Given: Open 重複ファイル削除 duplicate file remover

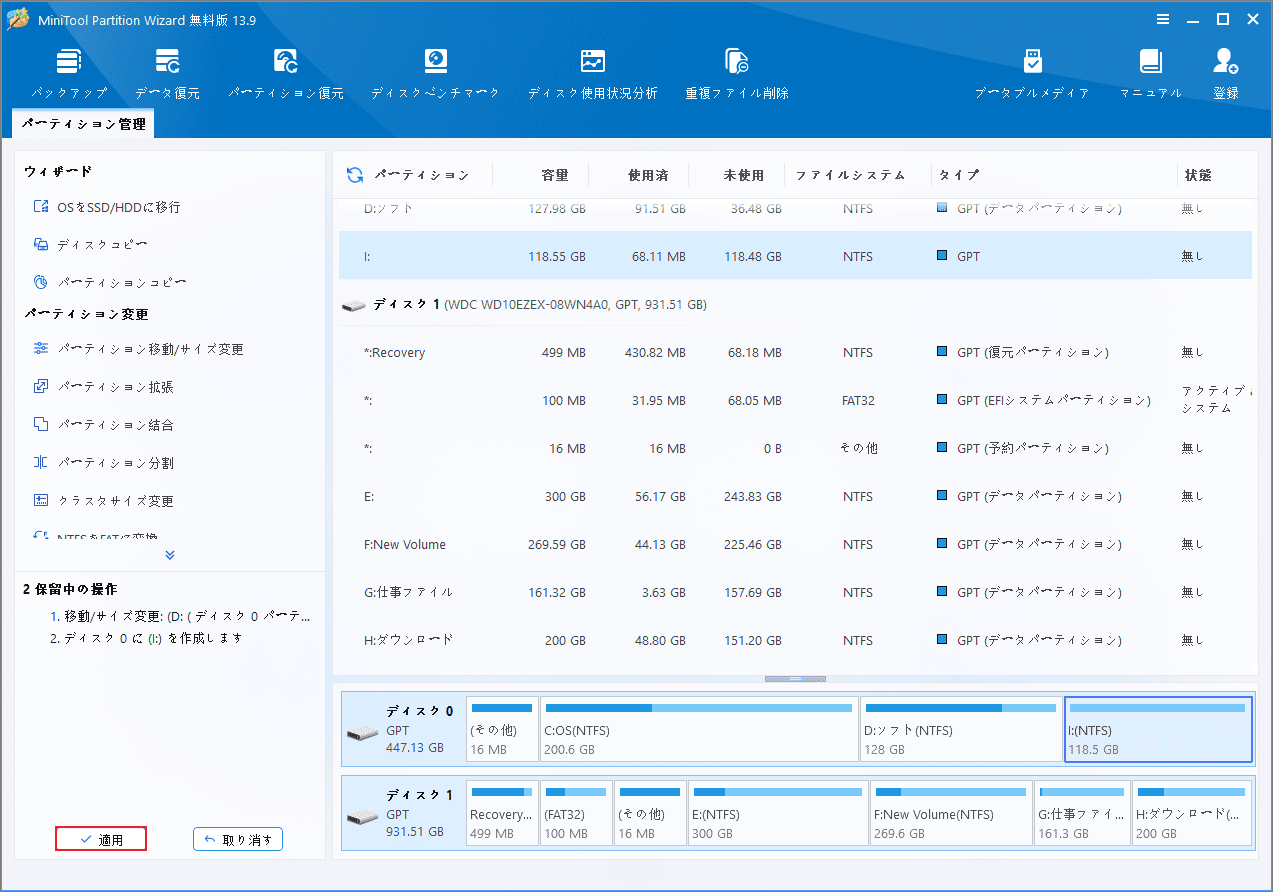Looking at the screenshot, I should (737, 73).
